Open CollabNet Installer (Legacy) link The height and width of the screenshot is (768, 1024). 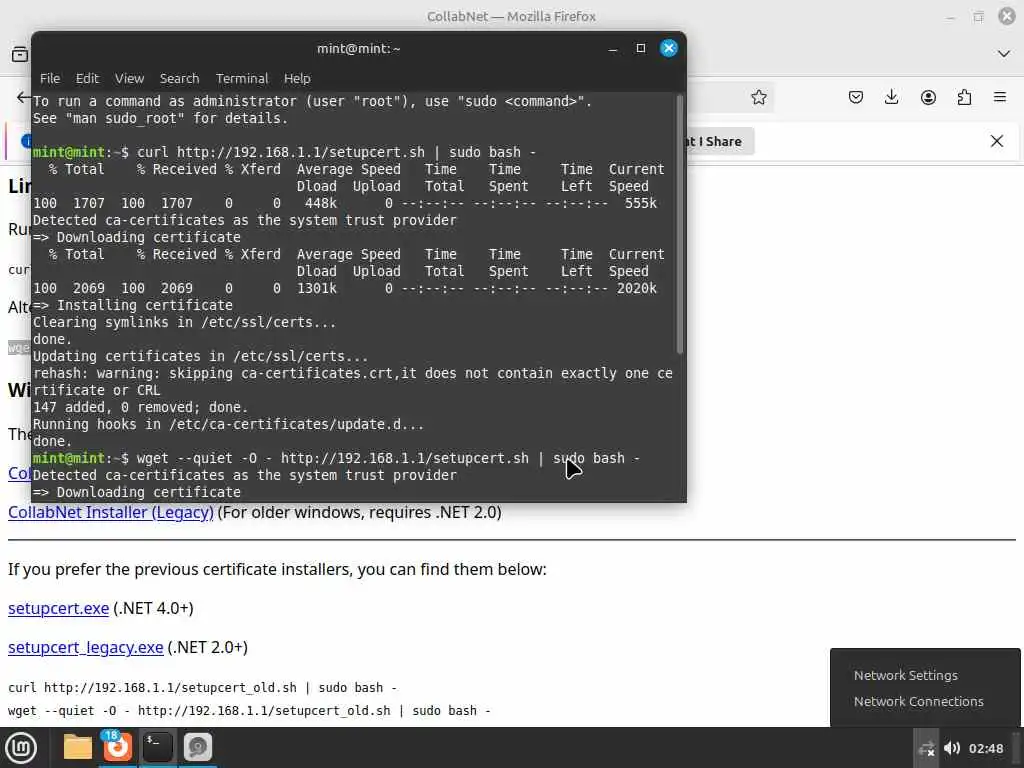[x=110, y=512]
